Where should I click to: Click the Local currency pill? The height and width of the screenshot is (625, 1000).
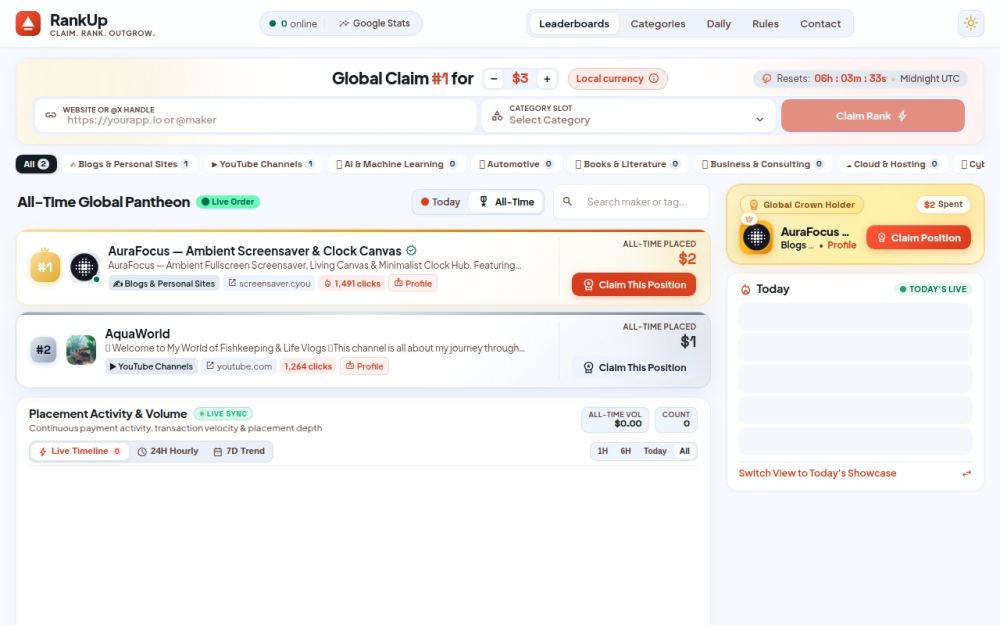coord(617,78)
